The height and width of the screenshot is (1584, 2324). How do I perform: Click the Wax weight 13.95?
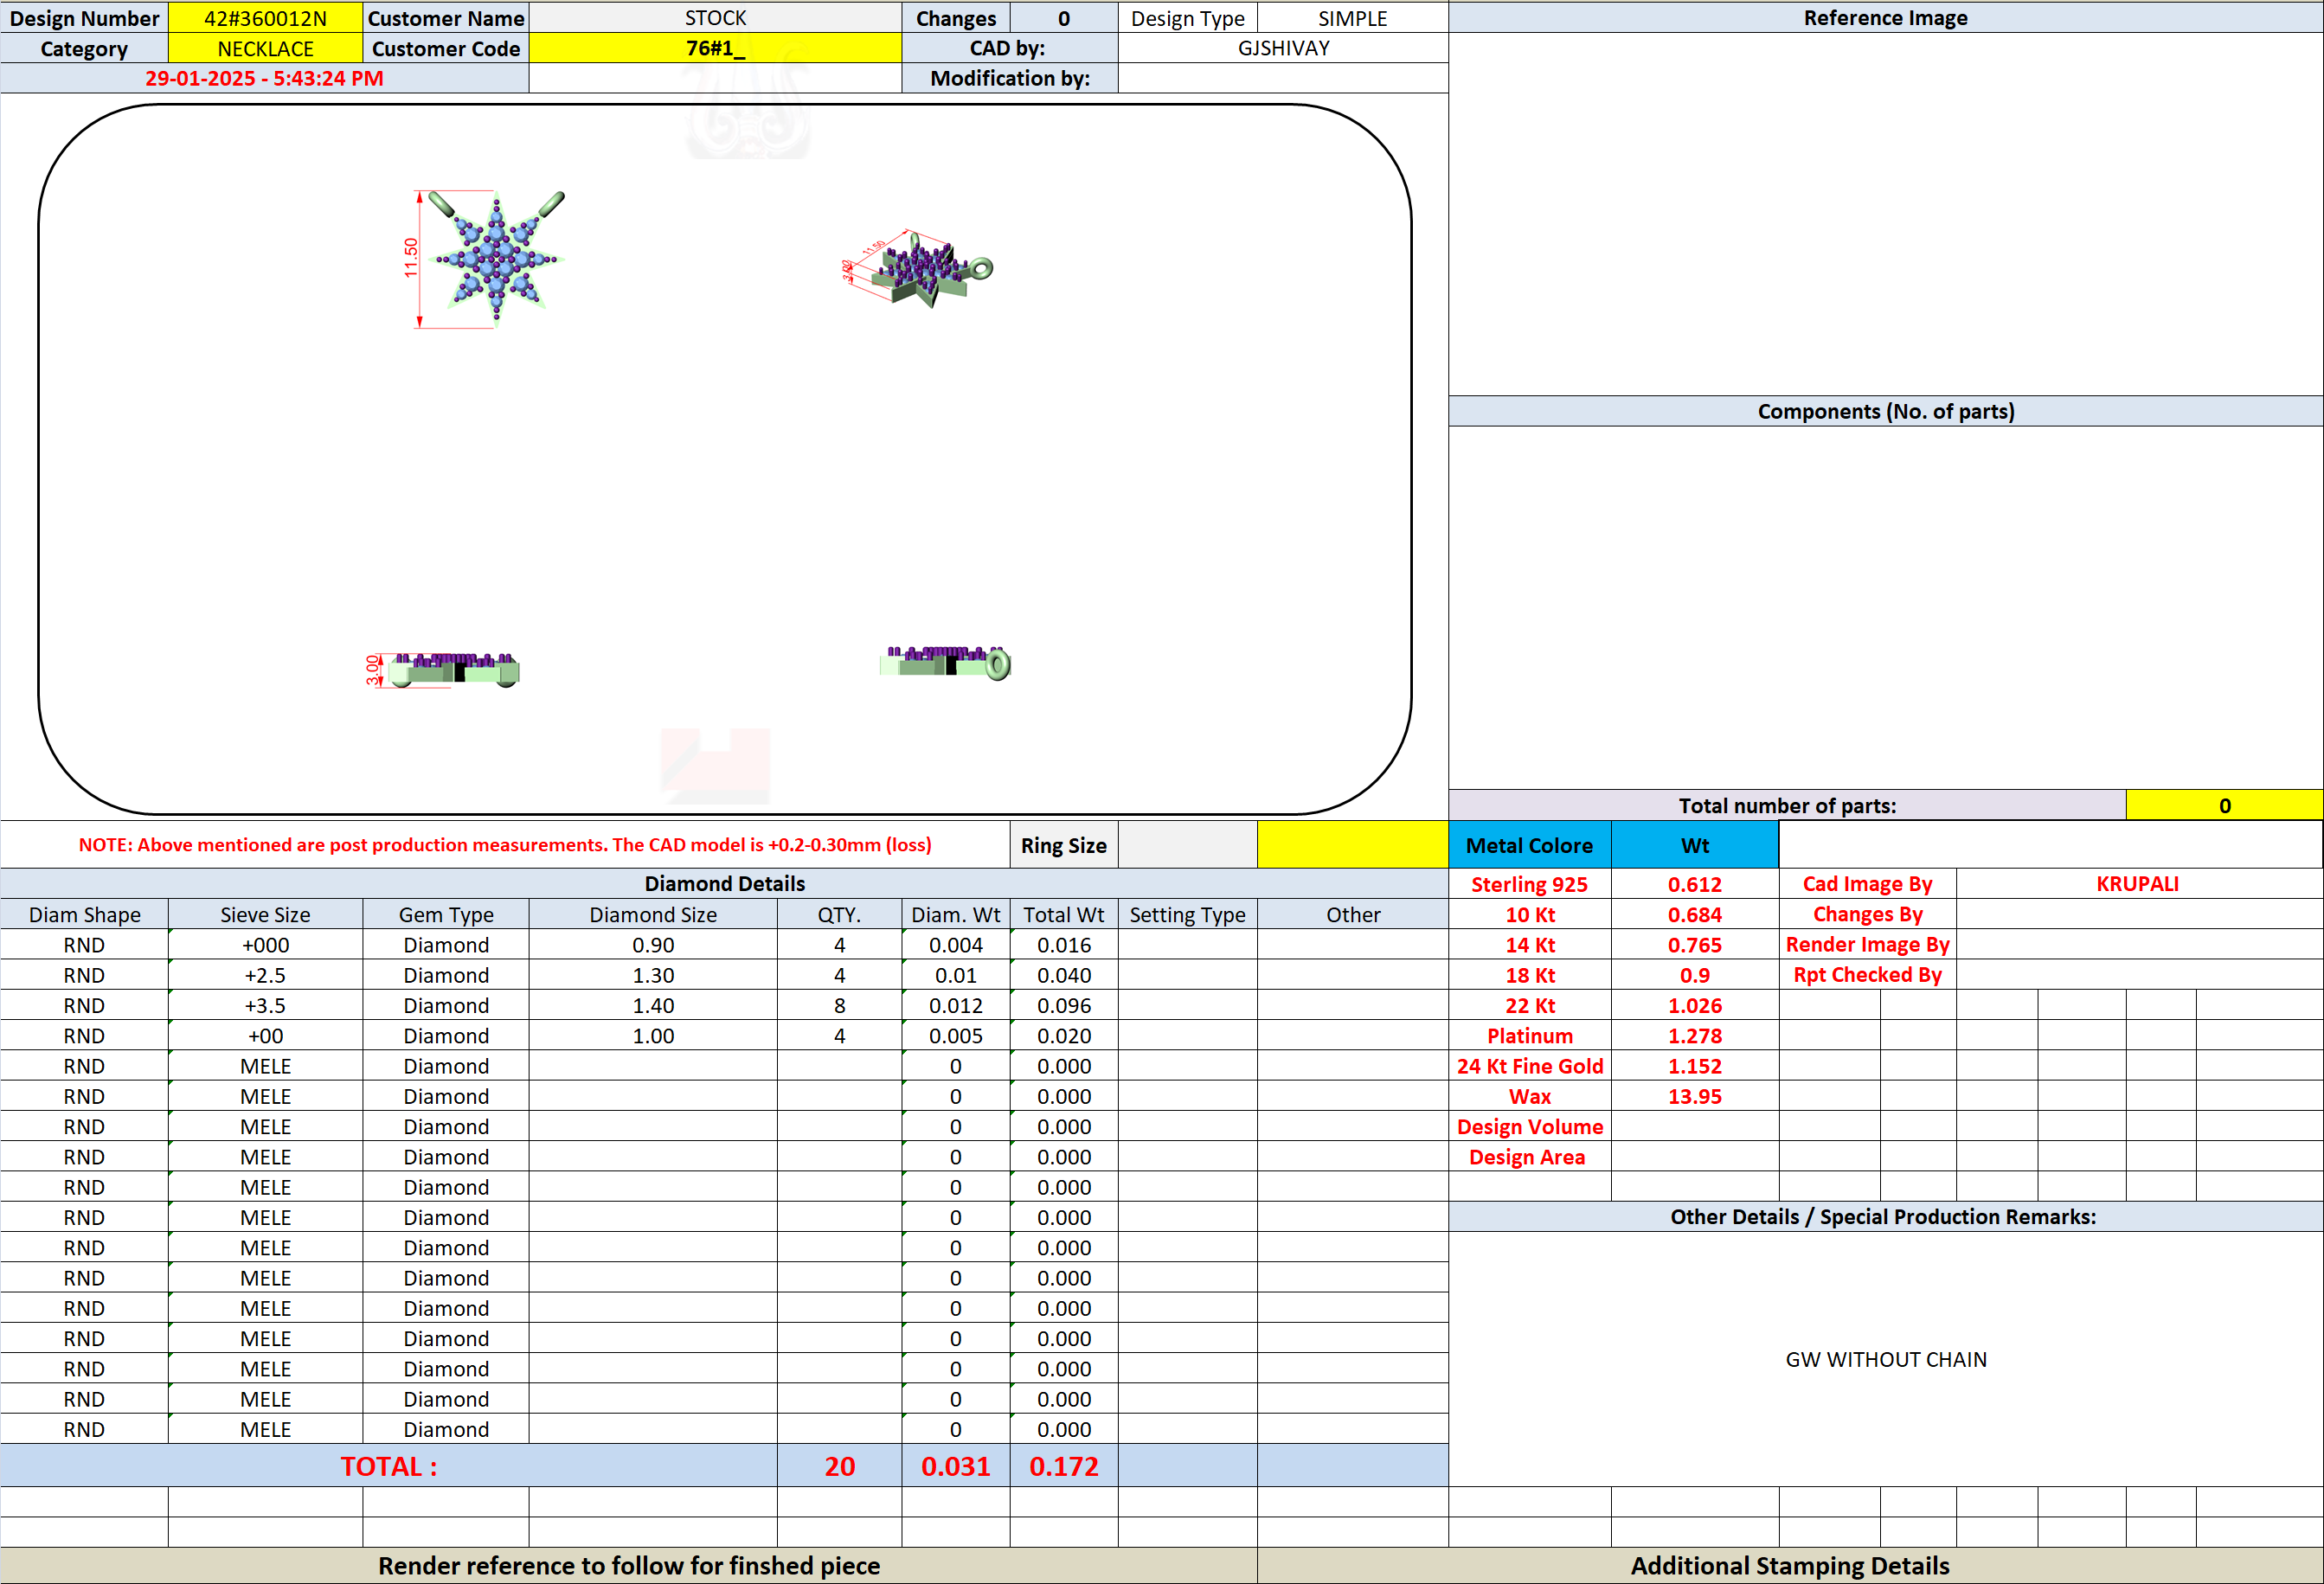point(1694,1096)
